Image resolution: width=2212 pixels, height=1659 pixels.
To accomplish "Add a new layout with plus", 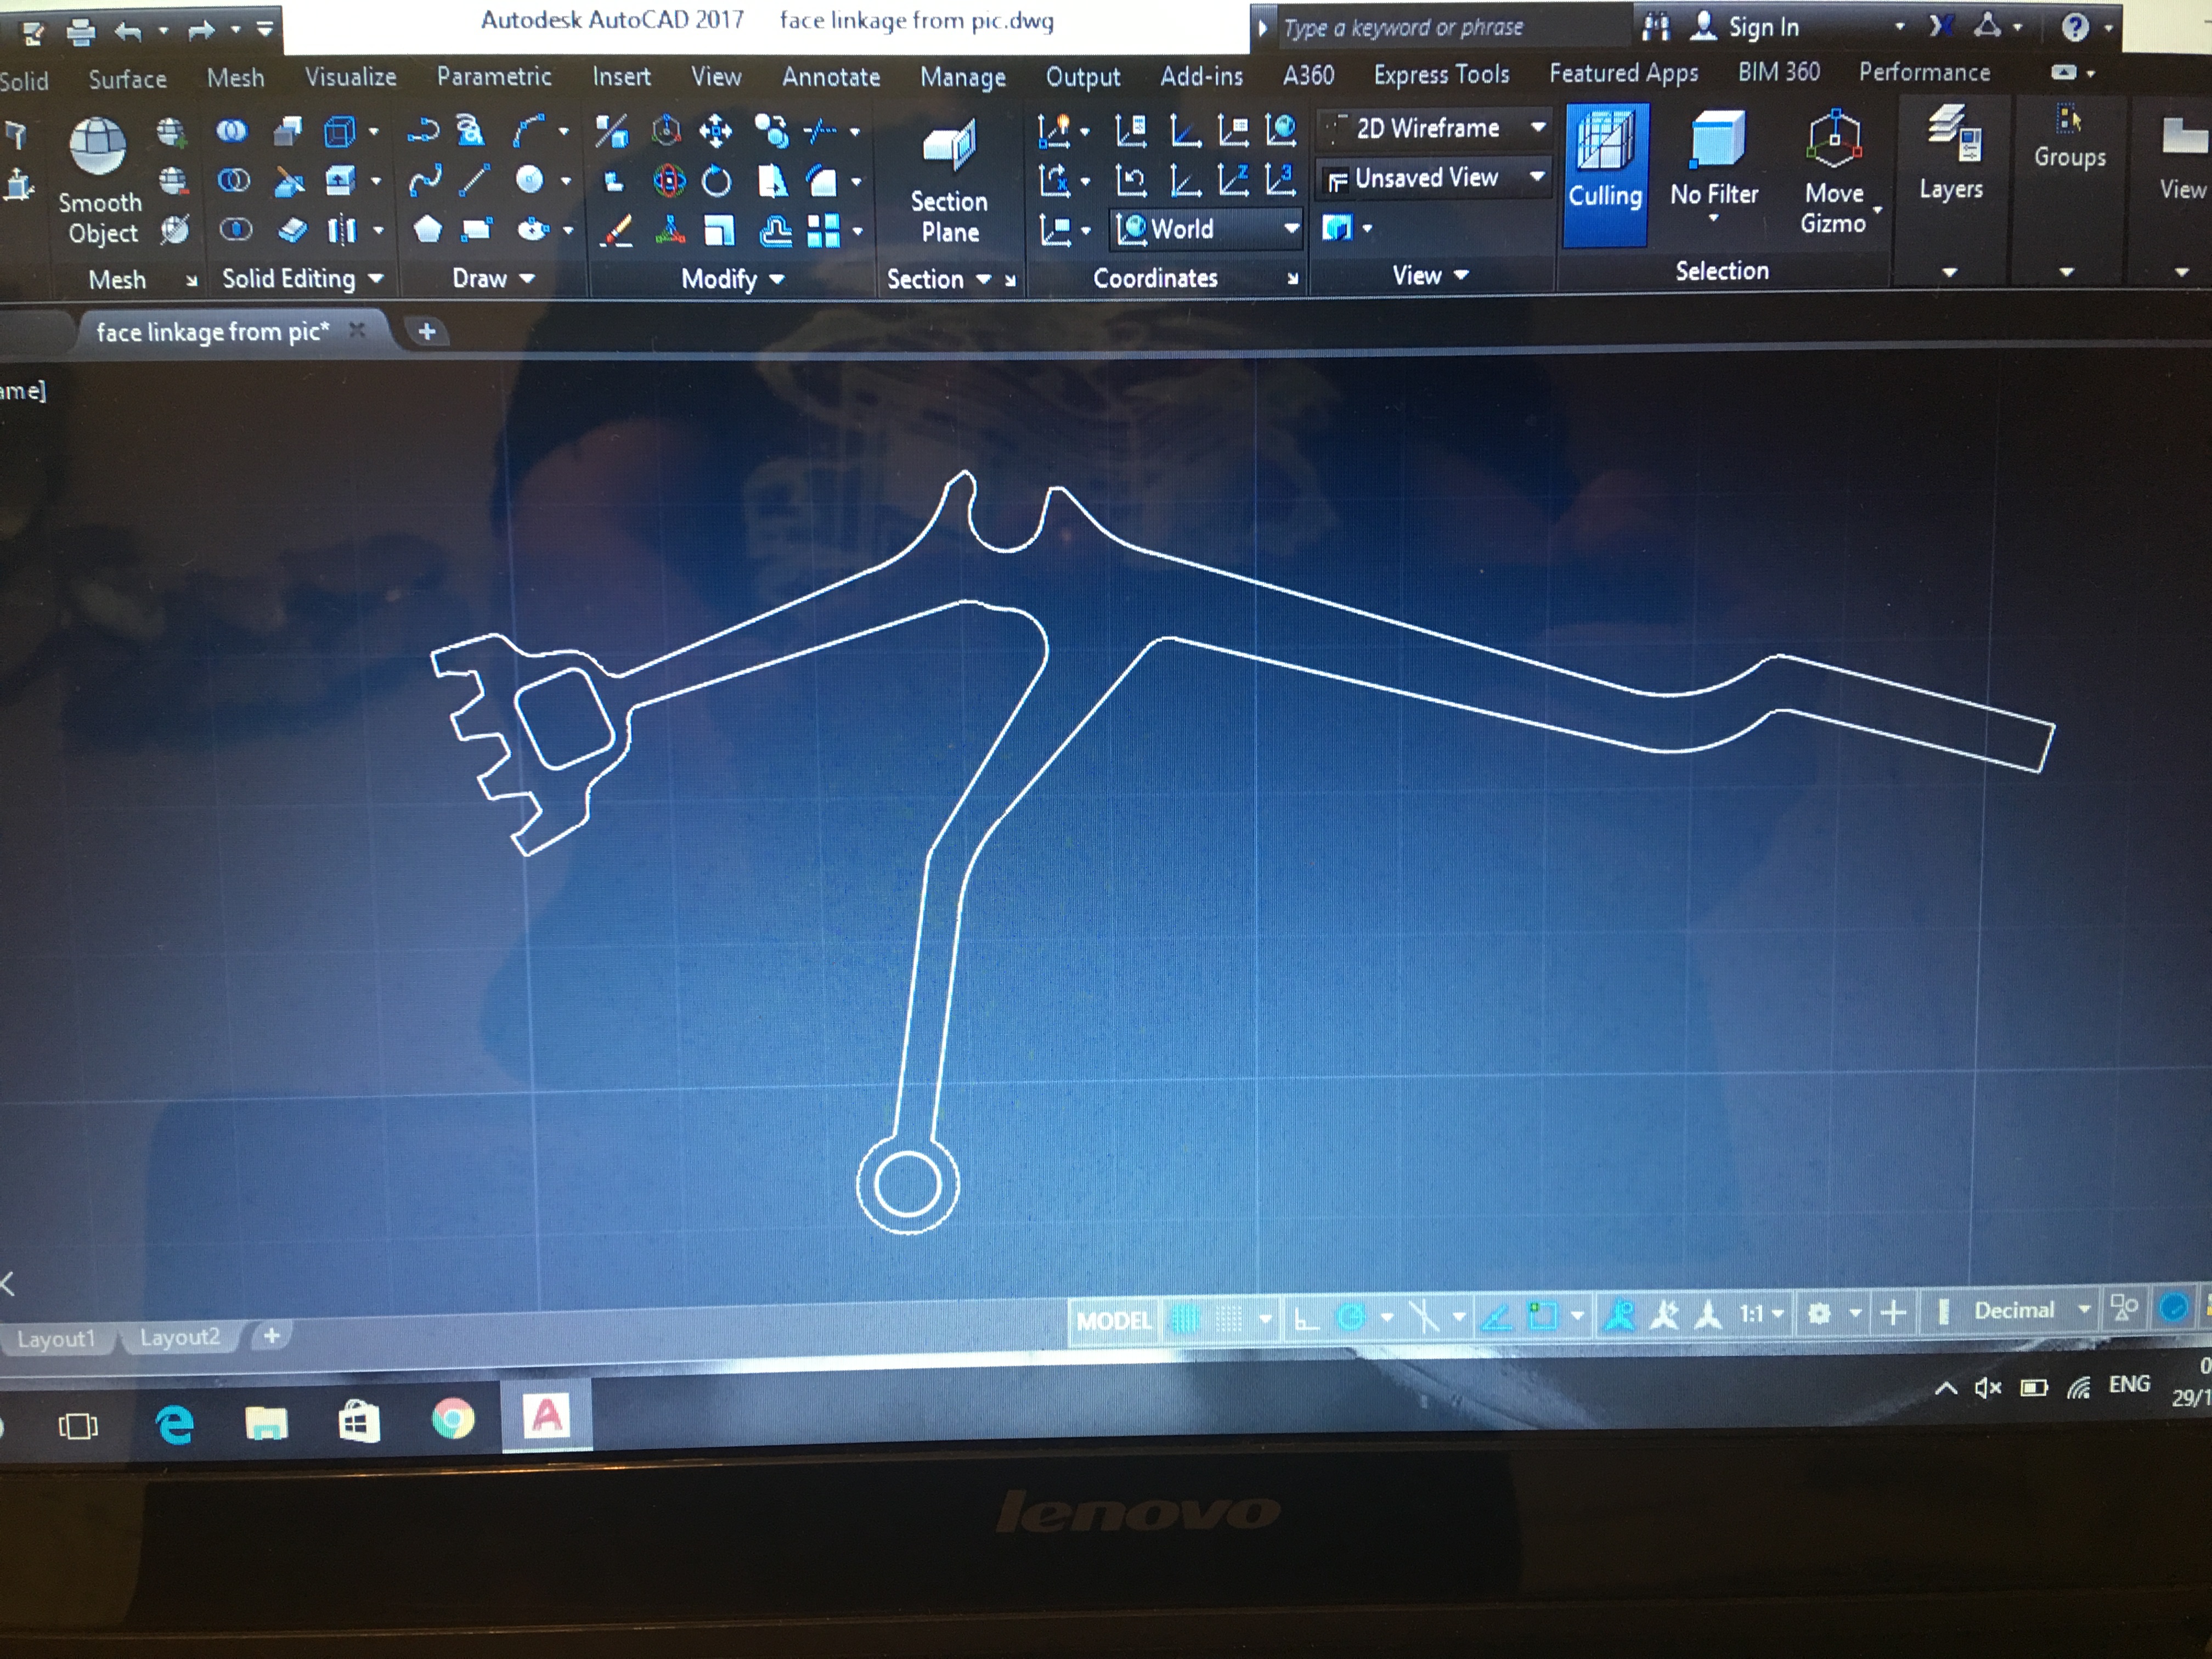I will [x=271, y=1336].
